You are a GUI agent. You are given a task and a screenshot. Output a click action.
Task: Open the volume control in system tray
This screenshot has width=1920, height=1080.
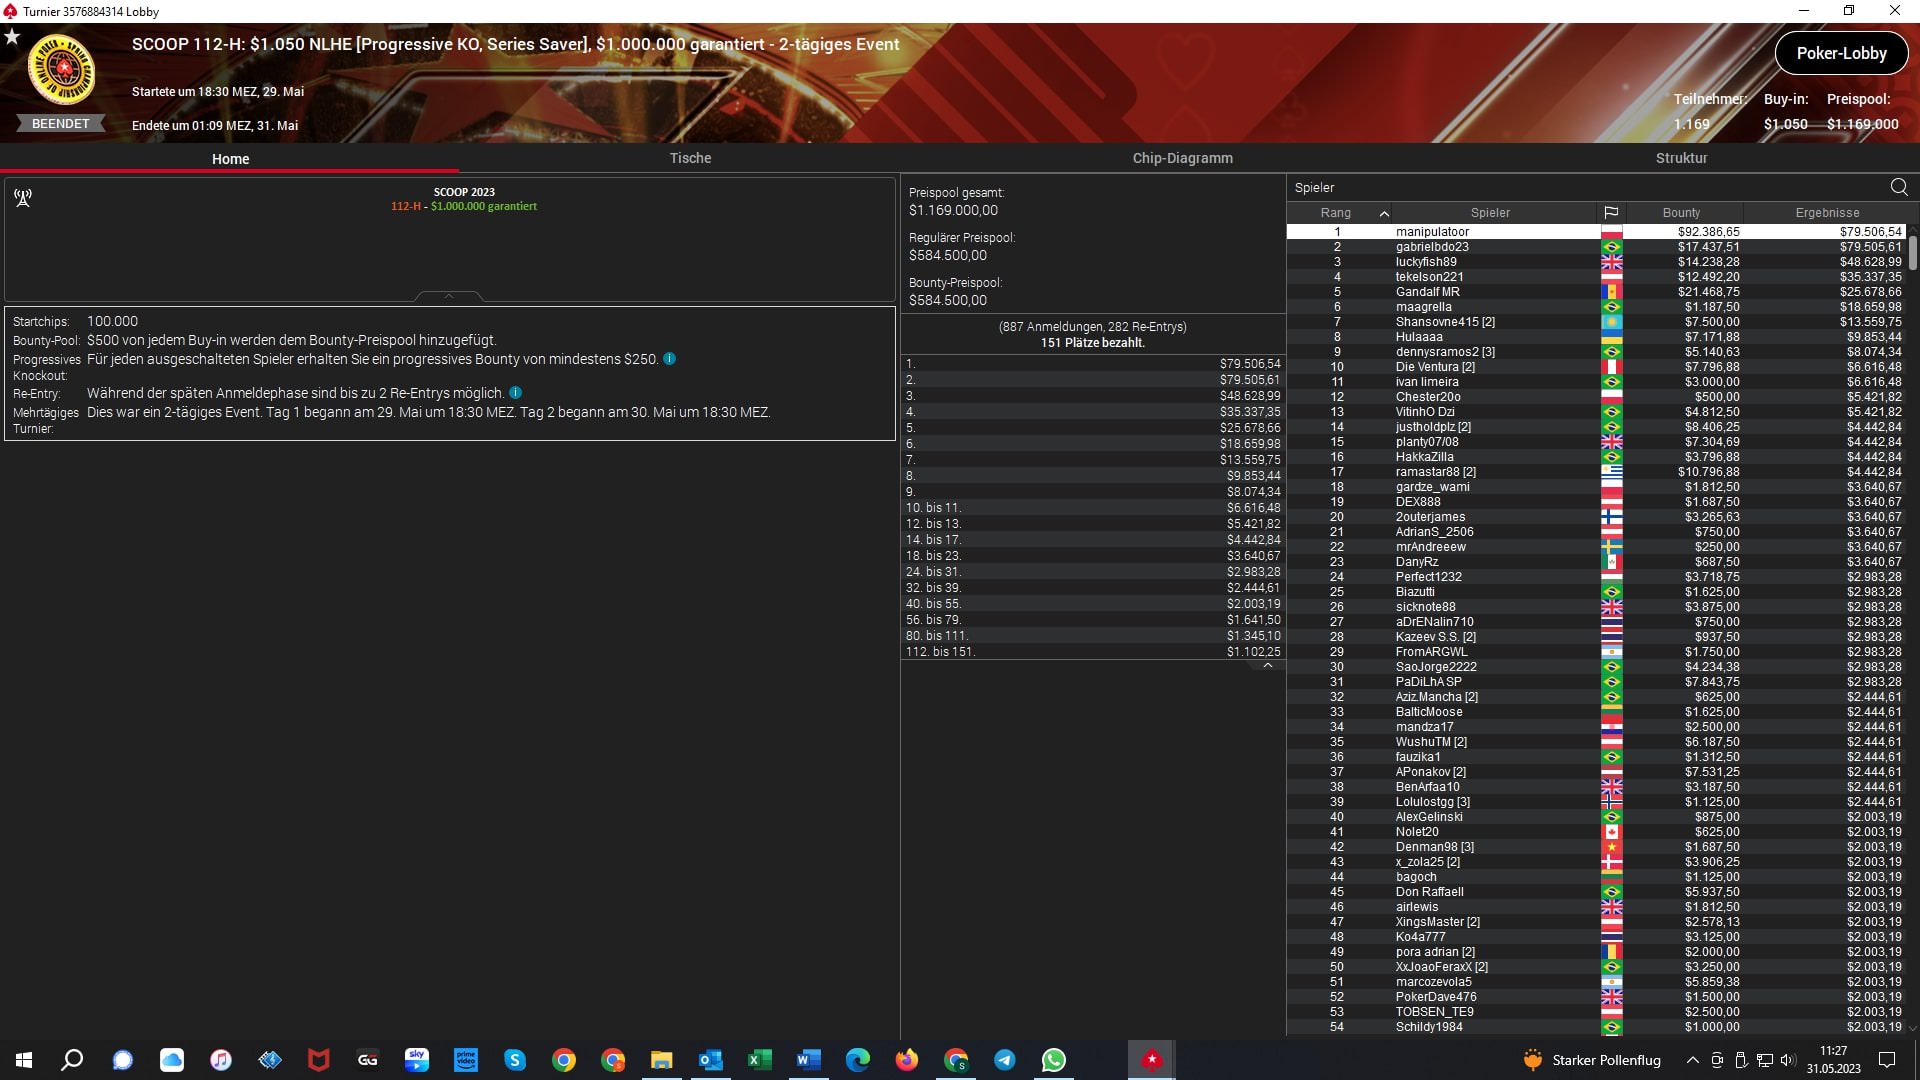click(1788, 1060)
